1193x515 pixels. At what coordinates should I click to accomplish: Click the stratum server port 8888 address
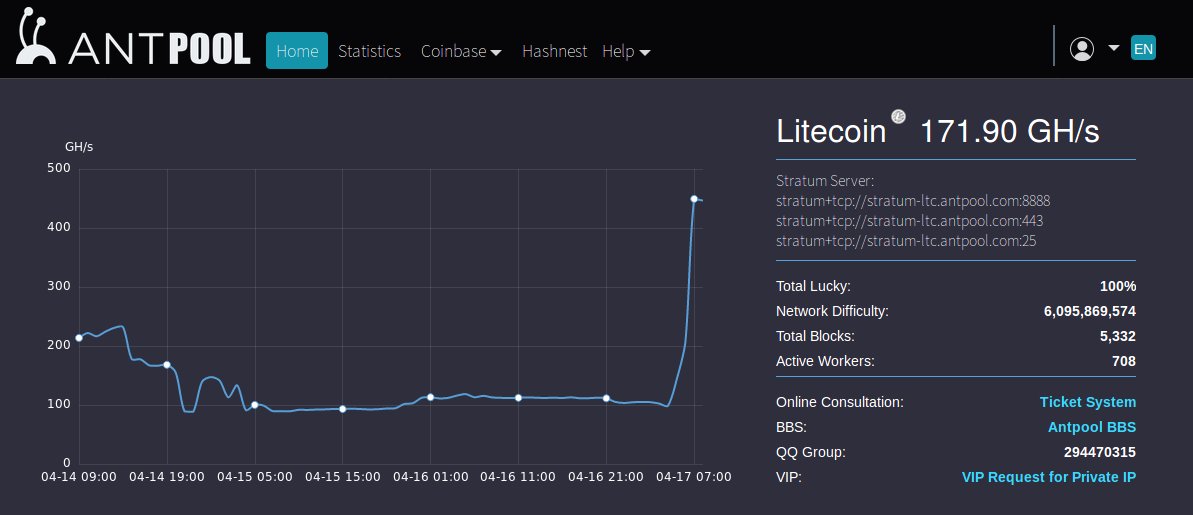coord(913,201)
